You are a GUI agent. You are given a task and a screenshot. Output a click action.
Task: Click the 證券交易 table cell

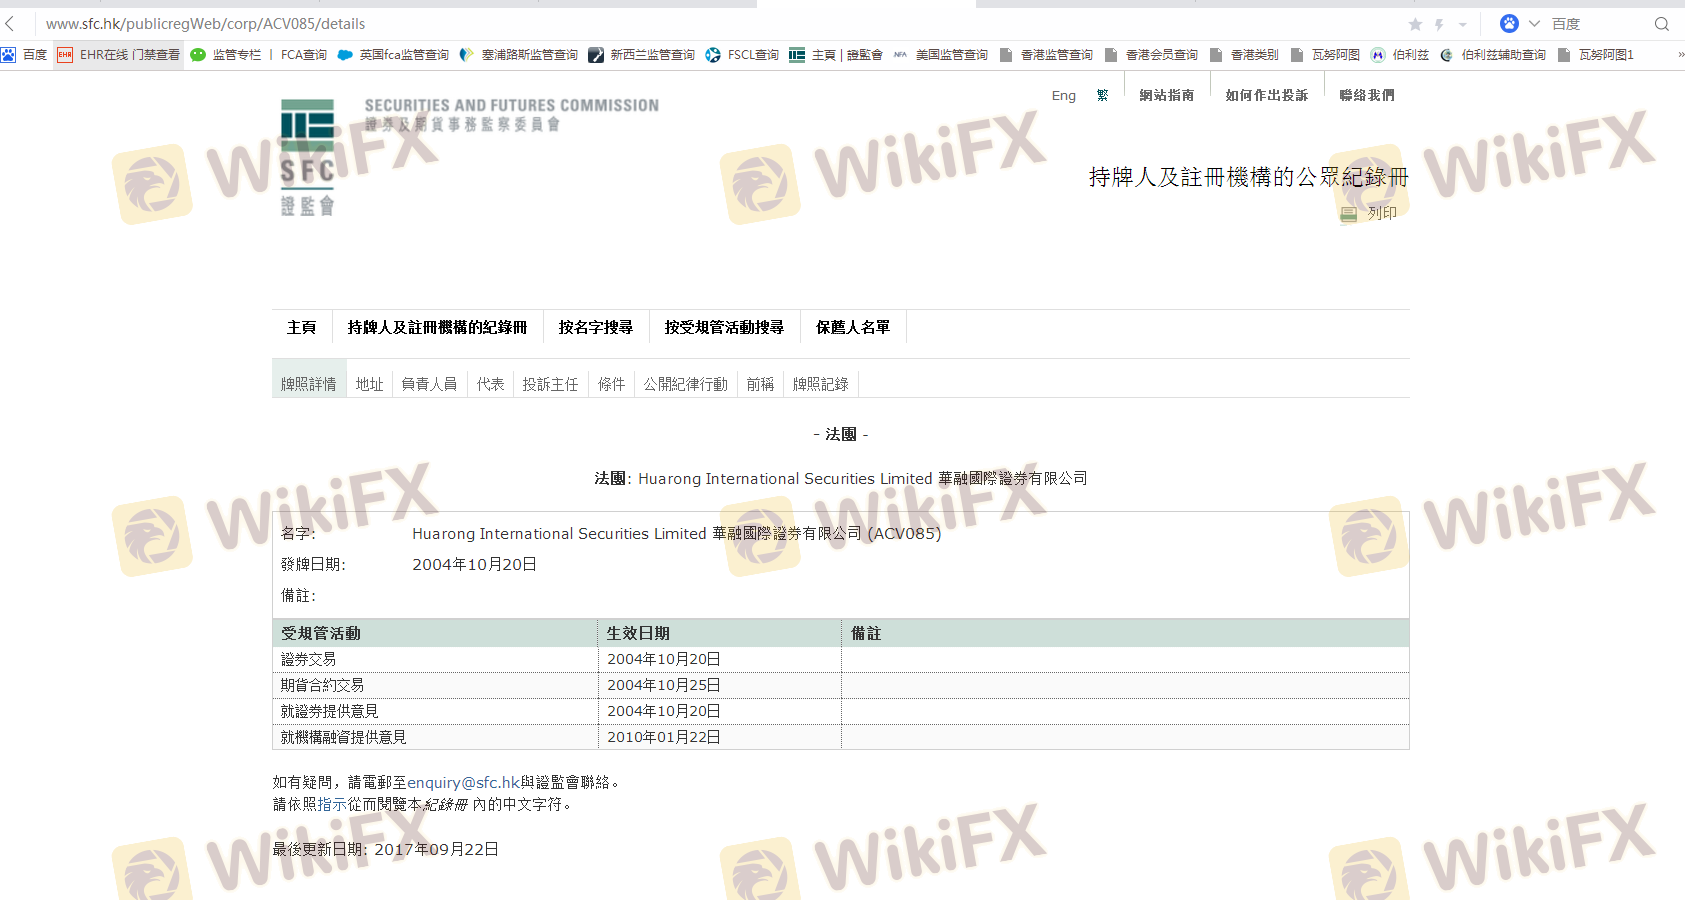pyautogui.click(x=435, y=659)
